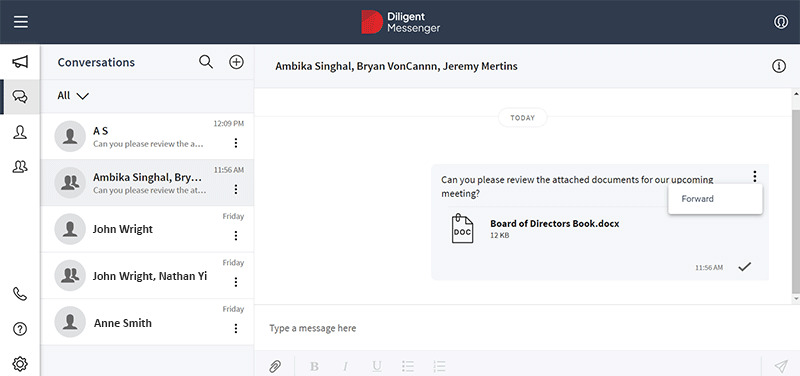Screen dimensions: 800x376
Task: Open the announcements megaphone section
Action: [20, 62]
